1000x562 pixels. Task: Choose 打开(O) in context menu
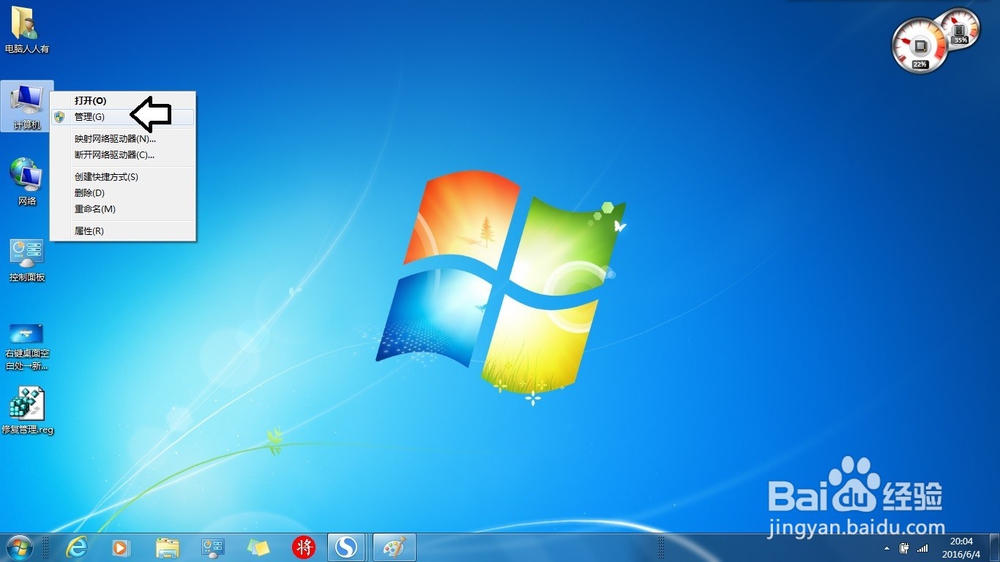click(123, 101)
